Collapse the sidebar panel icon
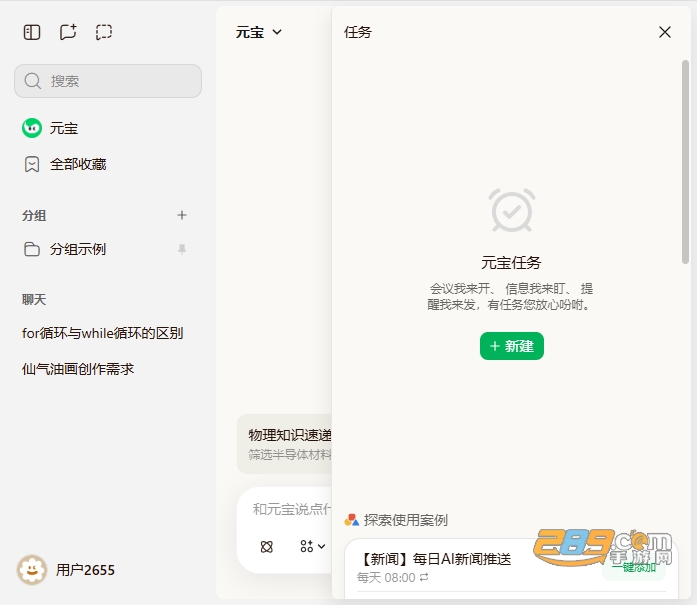The image size is (697, 605). point(32,32)
